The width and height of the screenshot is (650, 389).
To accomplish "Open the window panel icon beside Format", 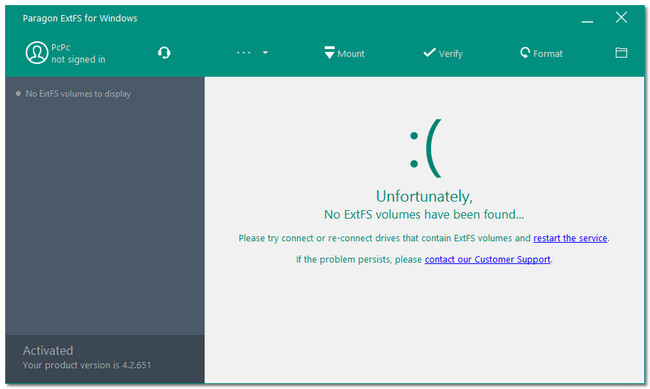I will point(621,53).
